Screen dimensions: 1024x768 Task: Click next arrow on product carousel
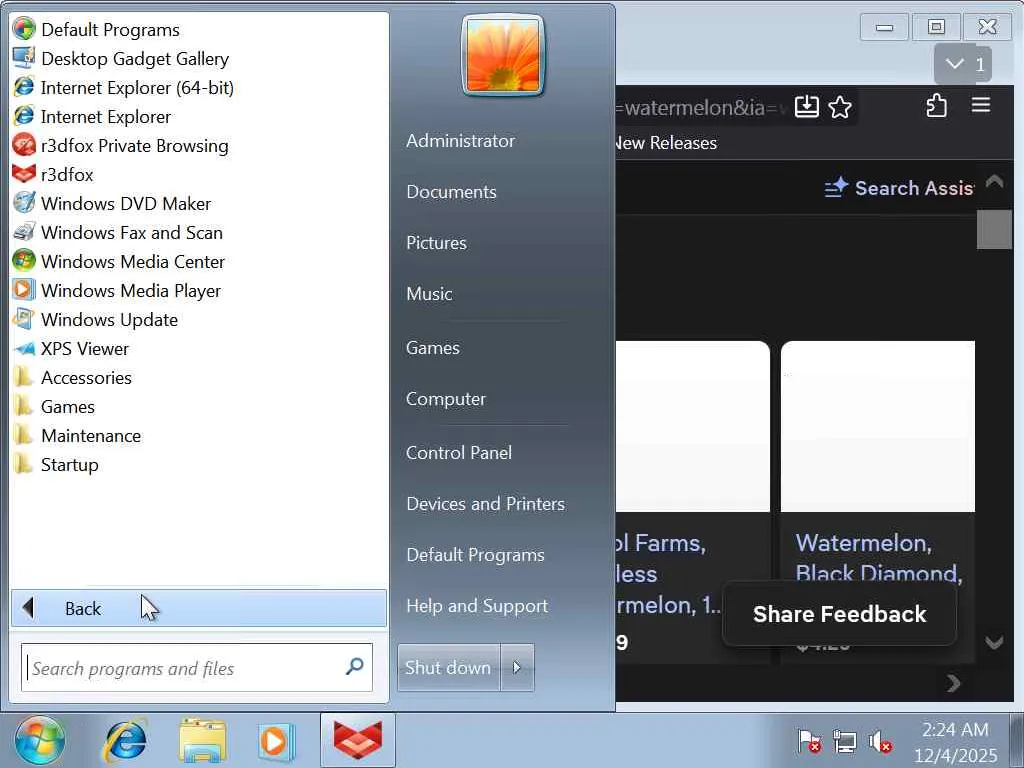coord(953,684)
